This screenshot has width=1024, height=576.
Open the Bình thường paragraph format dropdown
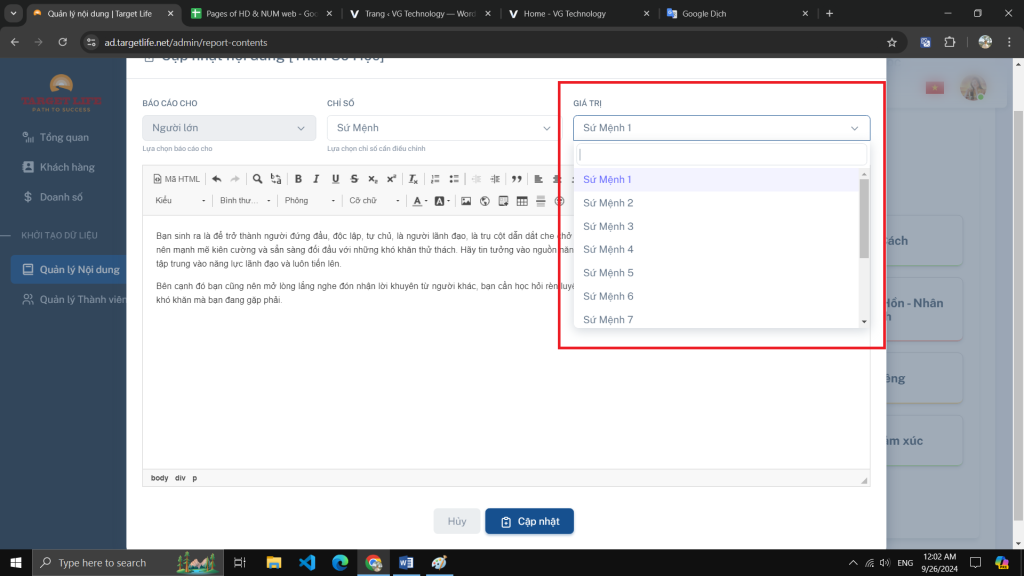(x=245, y=200)
